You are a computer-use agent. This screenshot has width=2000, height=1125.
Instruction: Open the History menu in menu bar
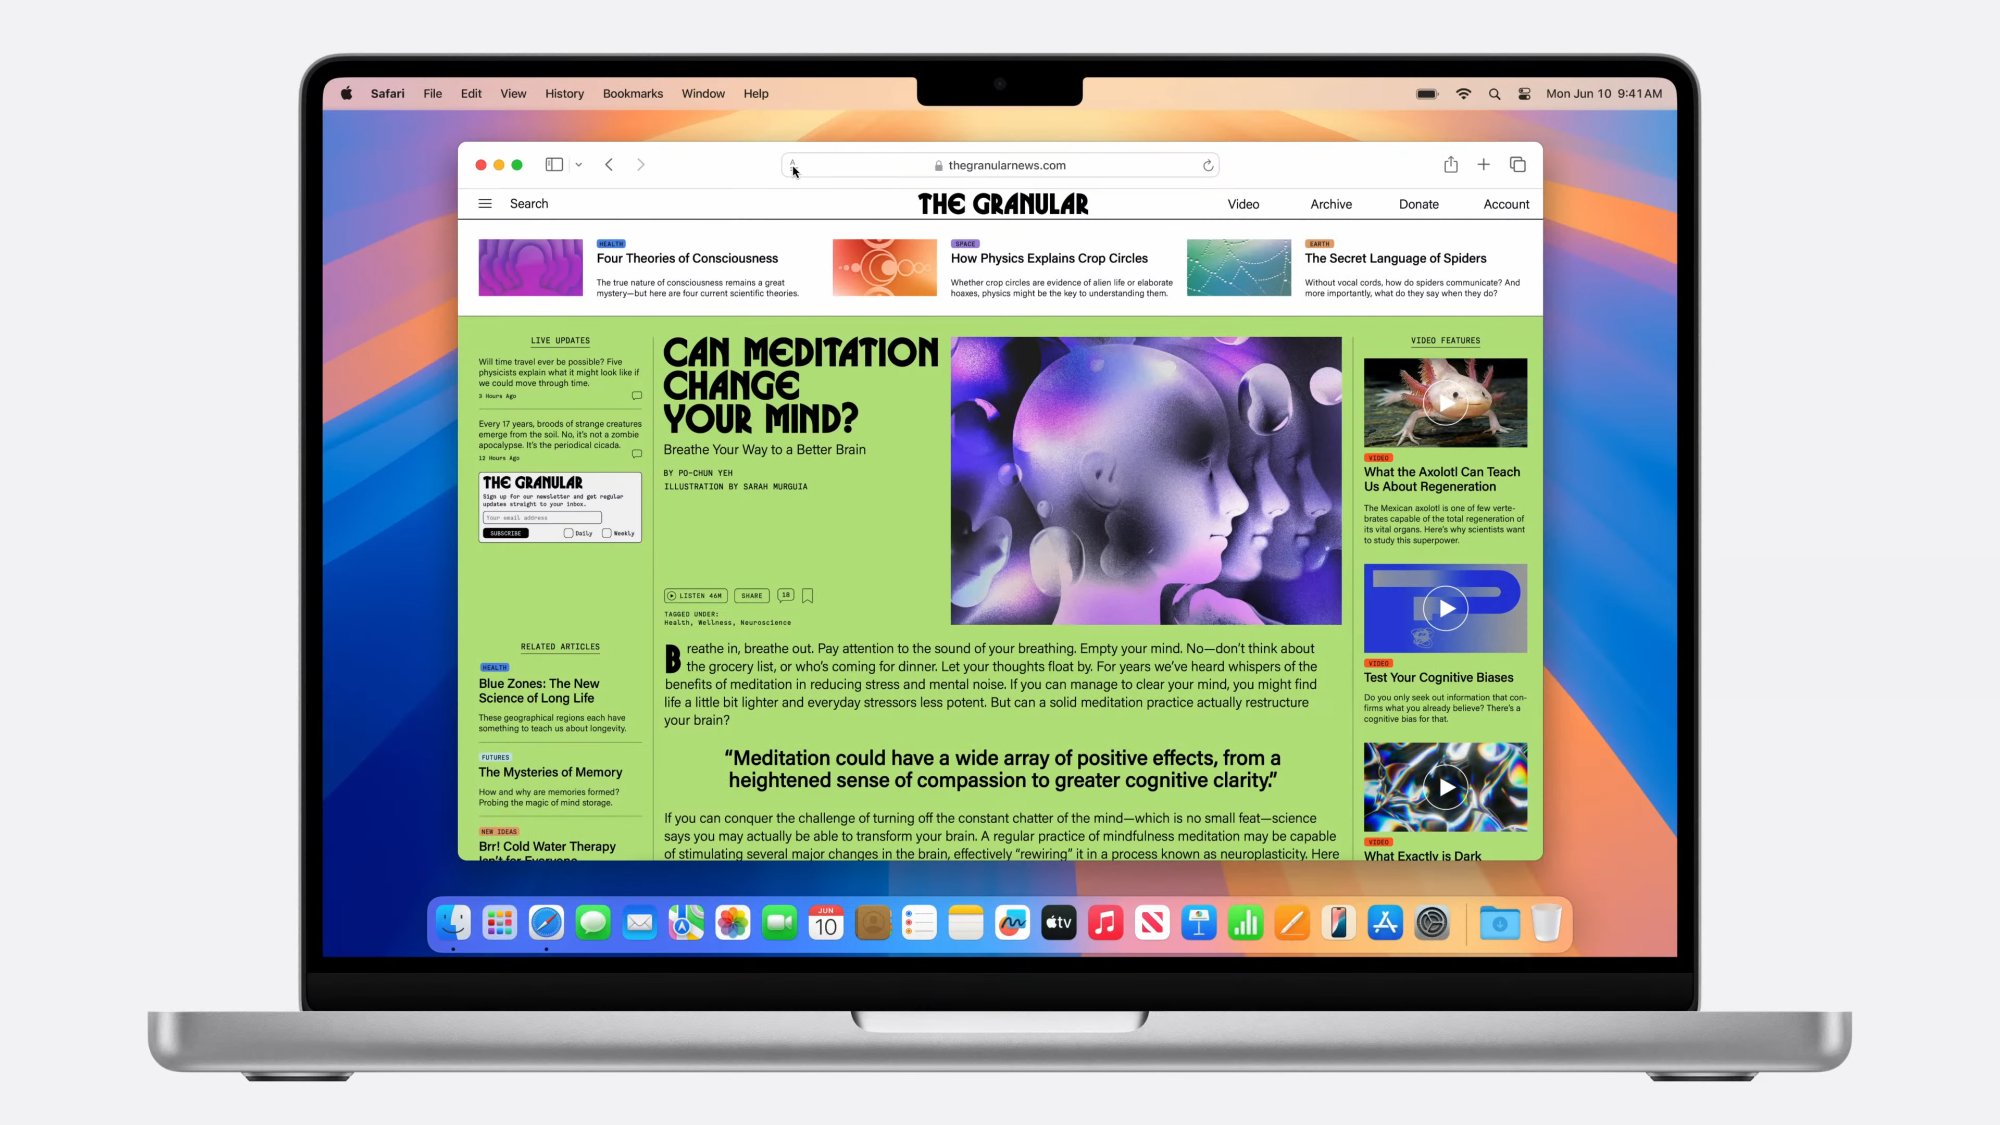tap(565, 92)
